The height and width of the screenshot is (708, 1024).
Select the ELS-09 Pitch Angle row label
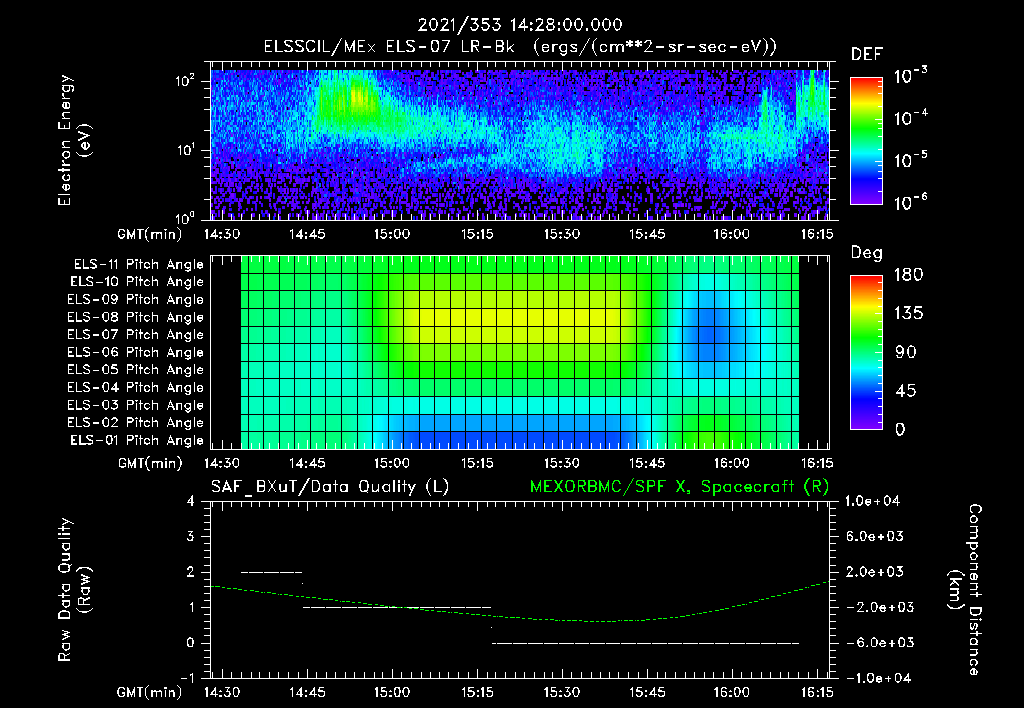[x=136, y=300]
